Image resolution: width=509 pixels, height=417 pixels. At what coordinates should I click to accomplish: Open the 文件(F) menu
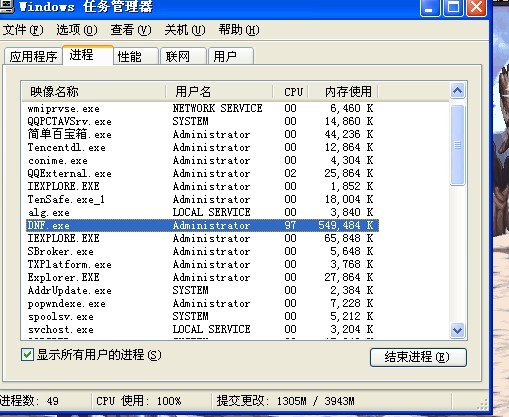[23, 30]
